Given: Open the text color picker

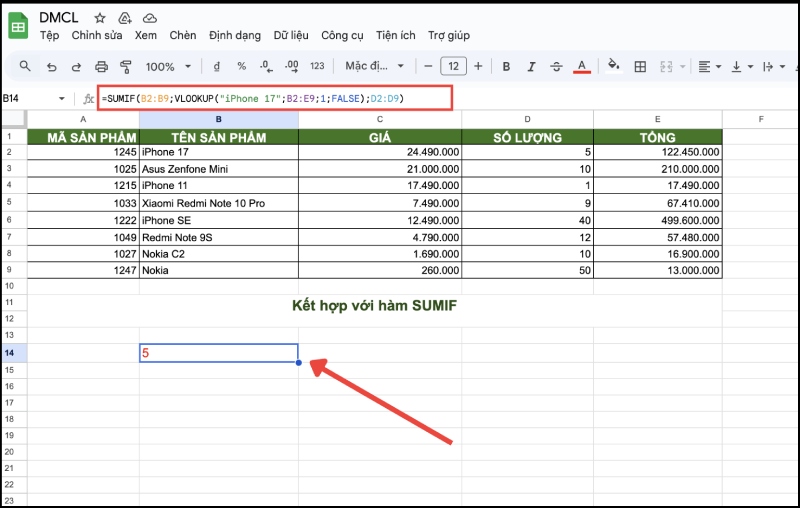Looking at the screenshot, I should (x=582, y=67).
